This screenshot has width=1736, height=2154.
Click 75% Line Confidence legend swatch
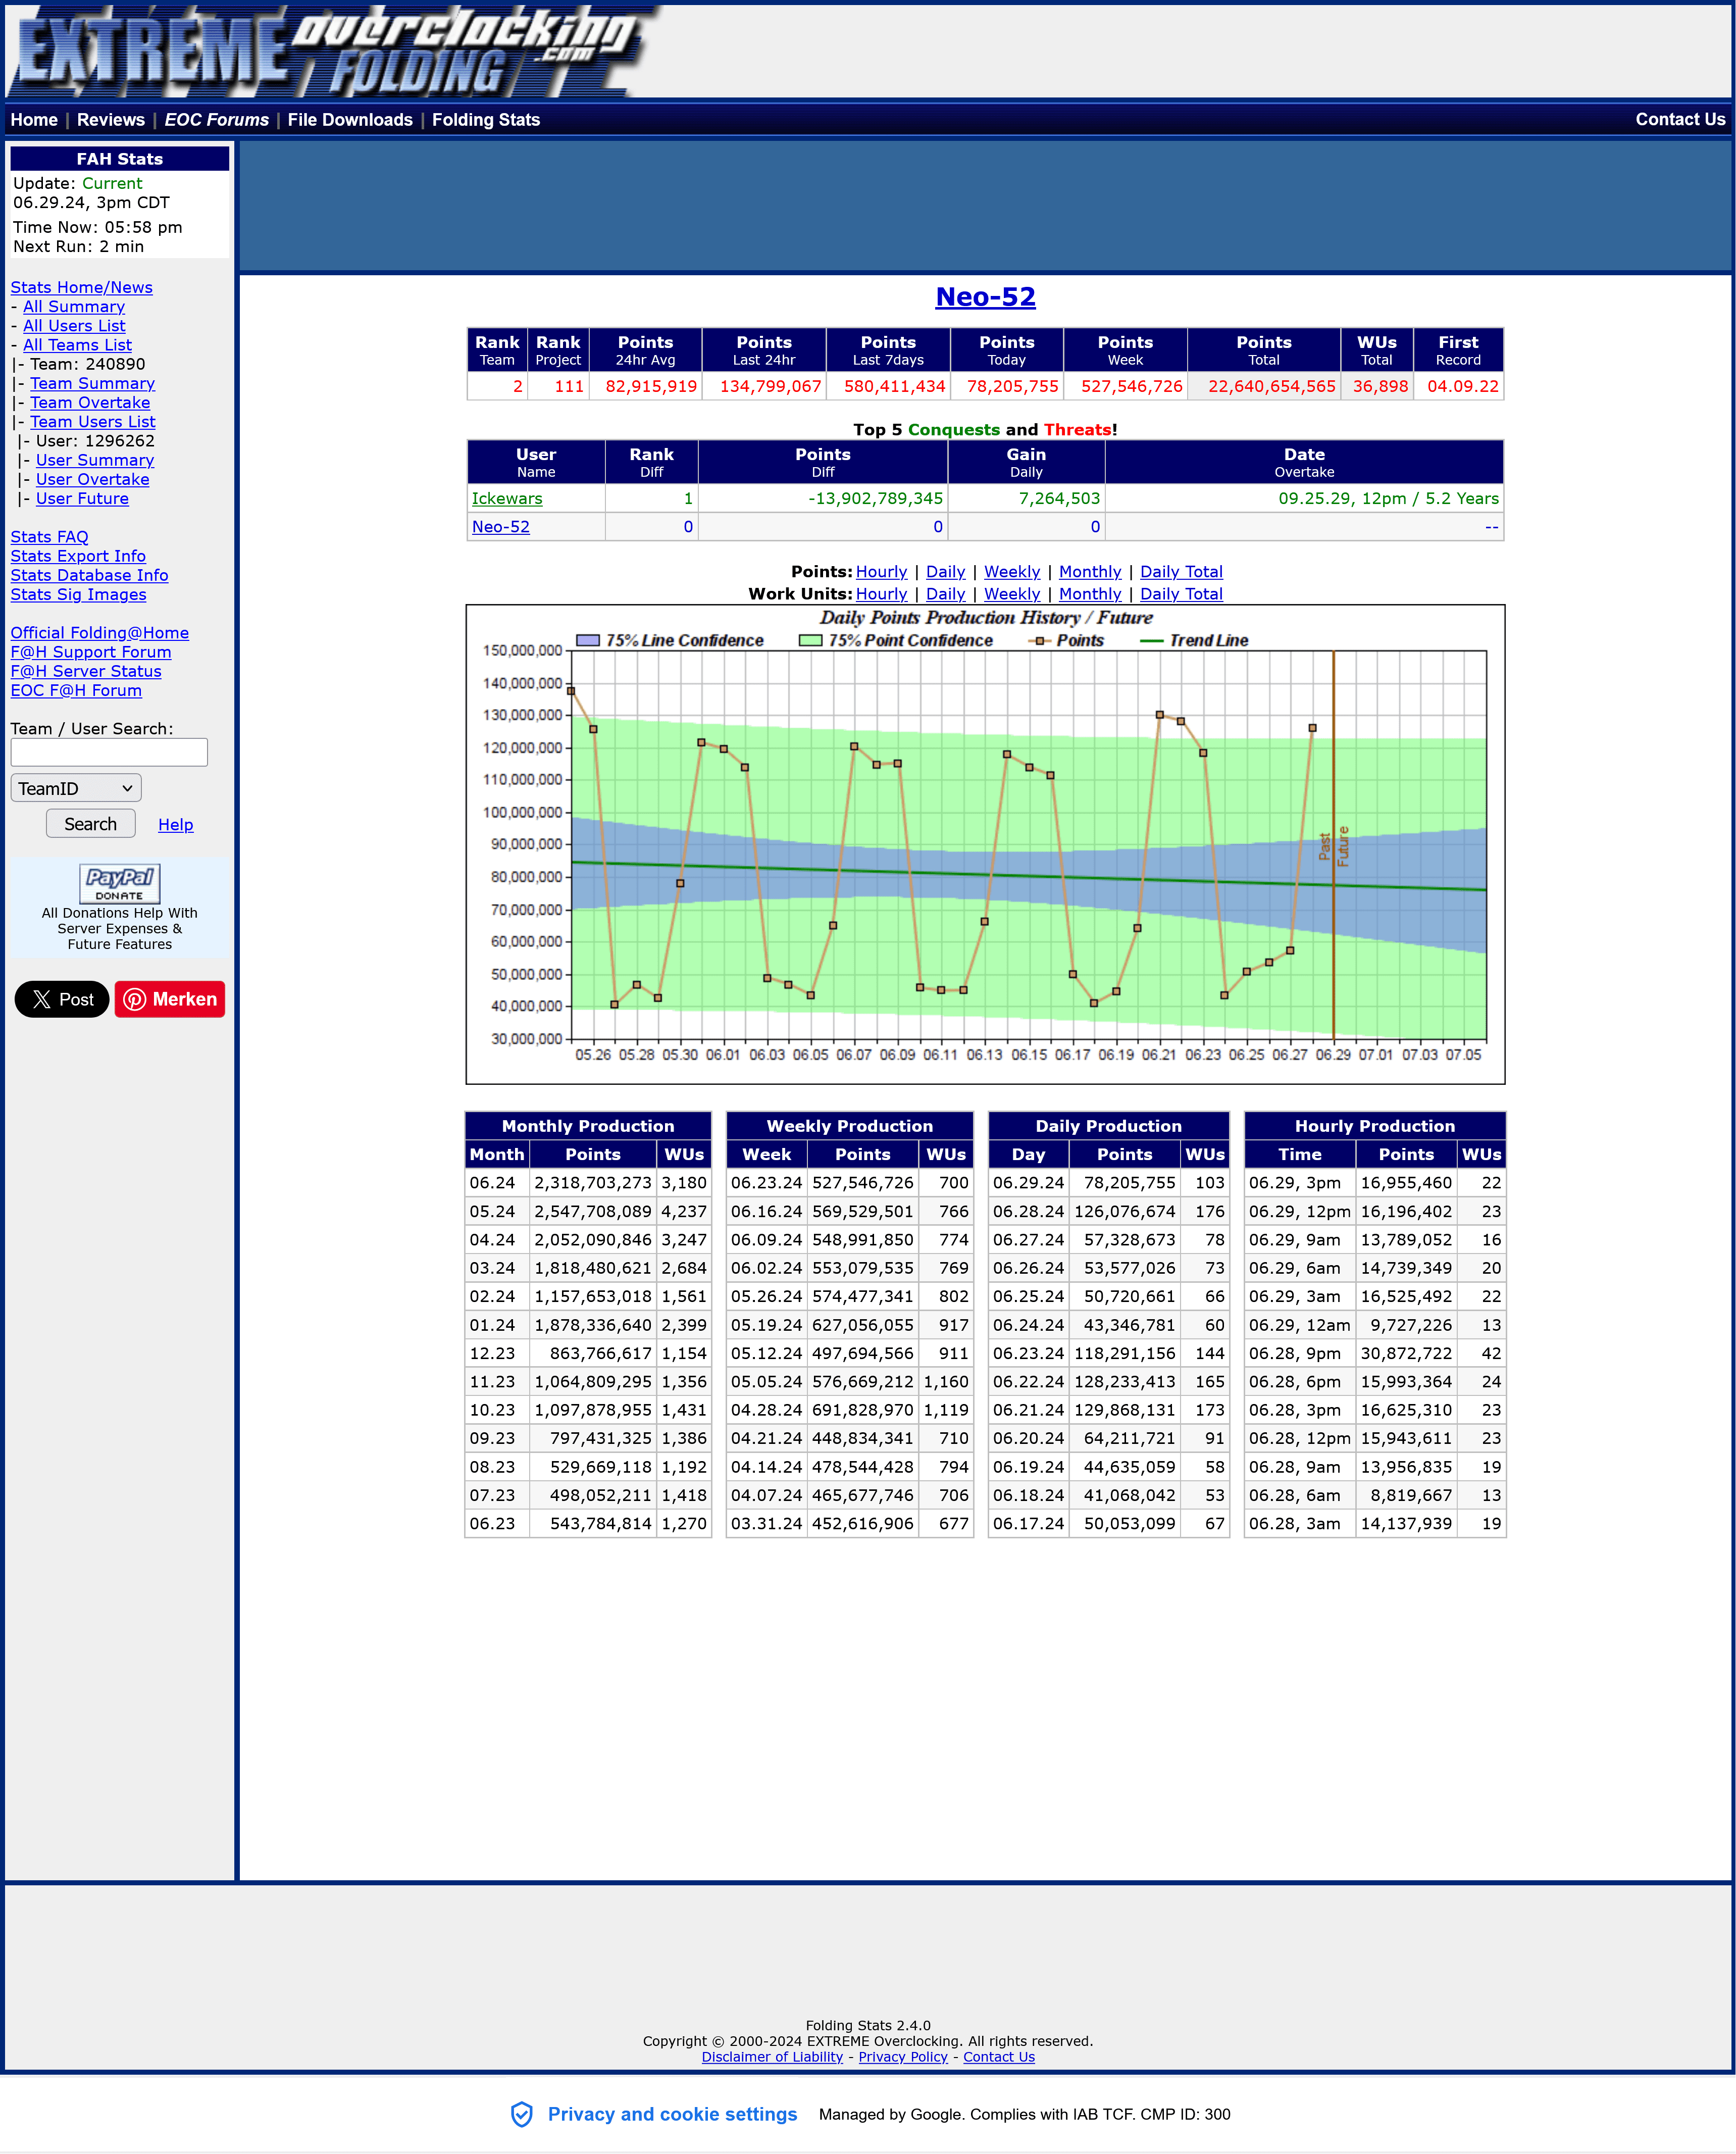(588, 640)
